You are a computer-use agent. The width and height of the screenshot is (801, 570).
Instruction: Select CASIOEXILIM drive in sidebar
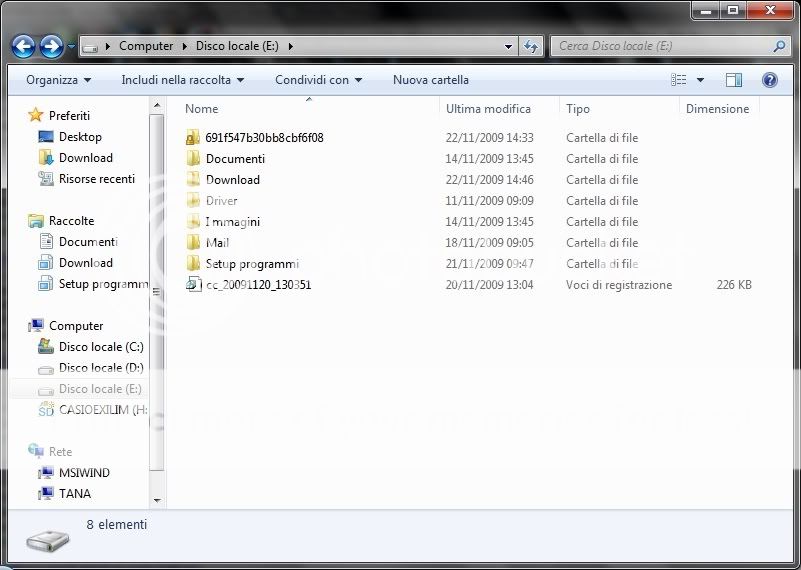coord(102,410)
